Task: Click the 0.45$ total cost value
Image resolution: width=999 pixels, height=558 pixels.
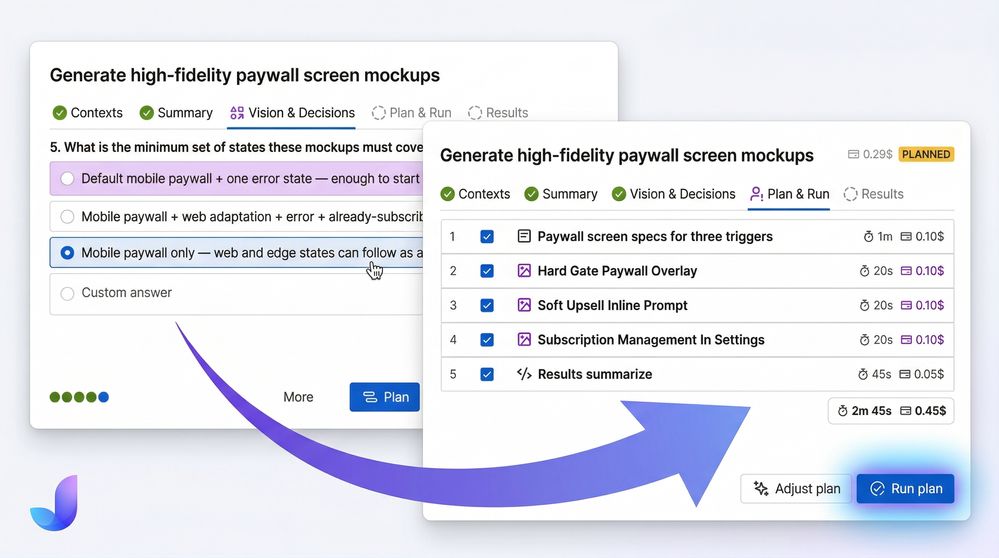Action: [x=930, y=411]
